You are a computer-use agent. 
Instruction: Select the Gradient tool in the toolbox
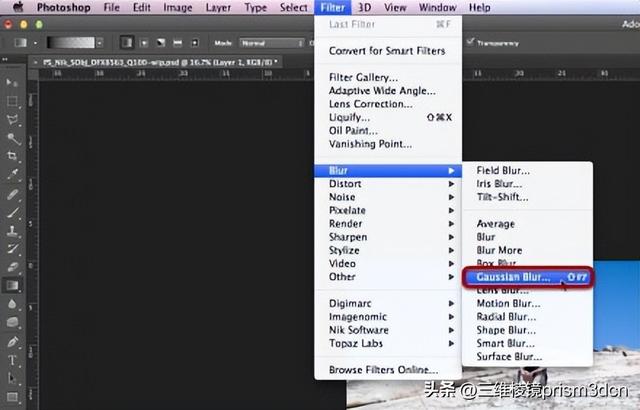click(12, 286)
